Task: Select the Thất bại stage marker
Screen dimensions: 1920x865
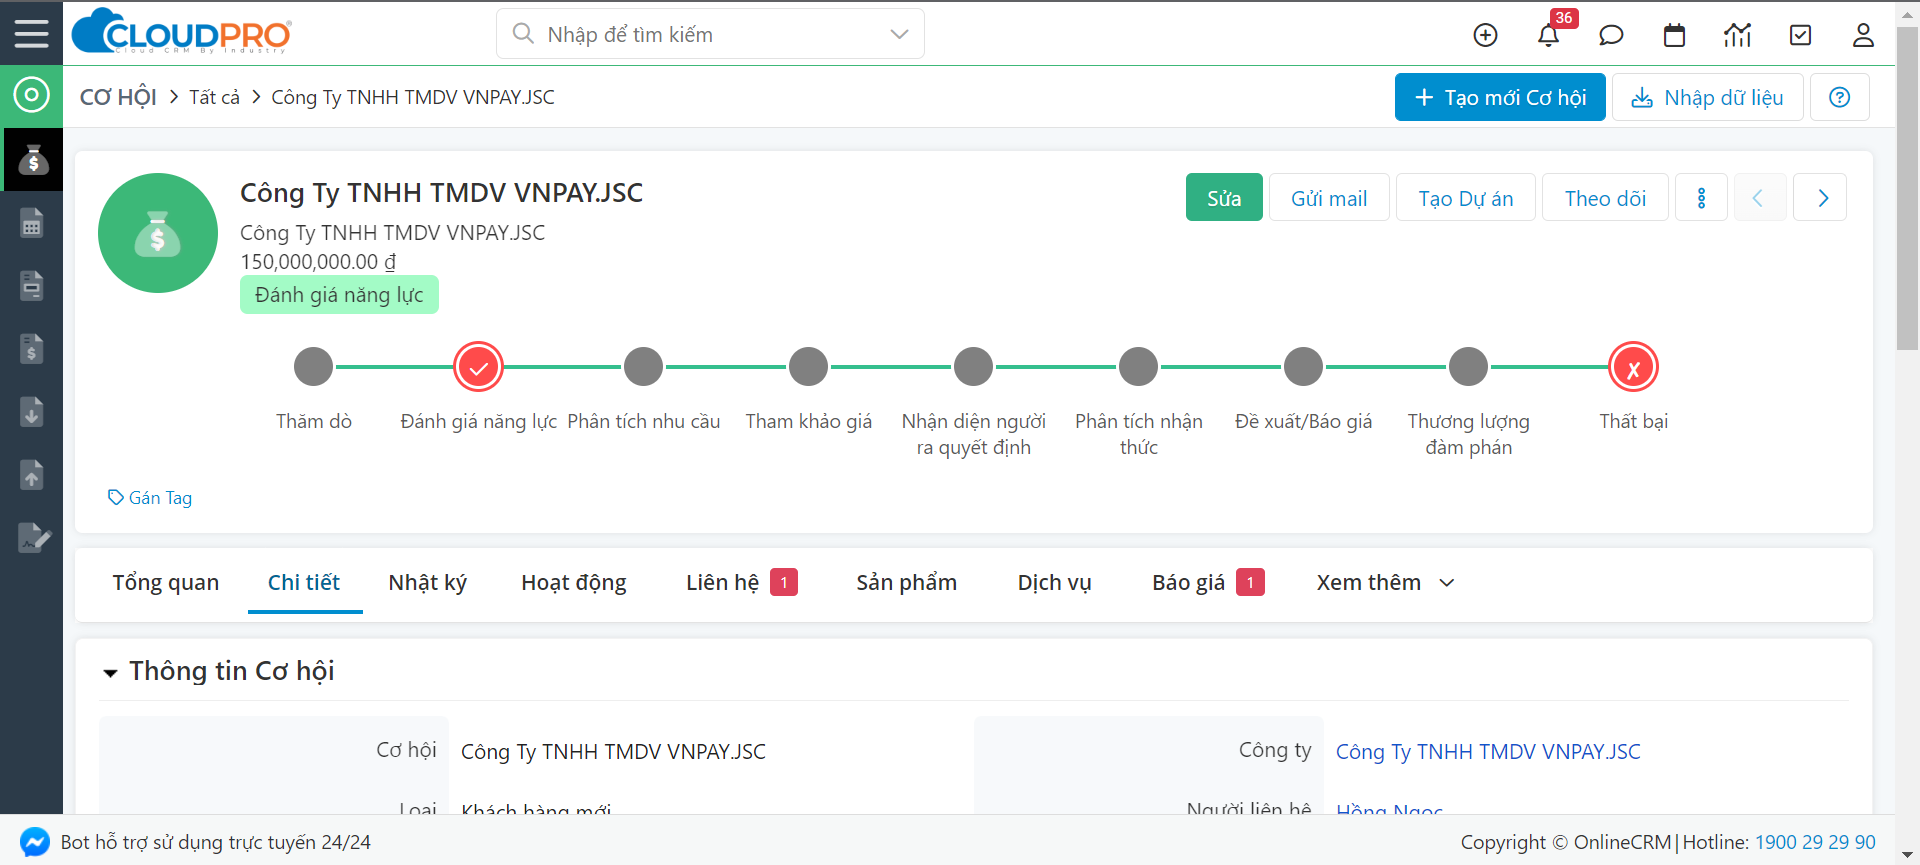Action: click(1633, 367)
